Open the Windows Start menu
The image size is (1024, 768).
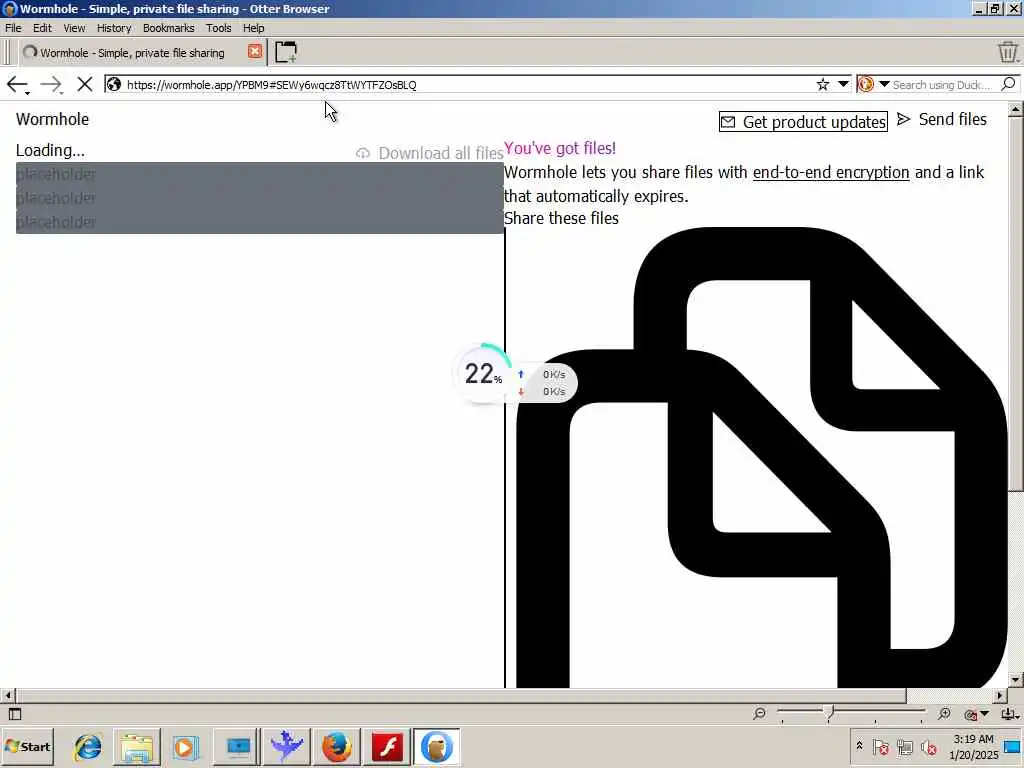point(27,746)
